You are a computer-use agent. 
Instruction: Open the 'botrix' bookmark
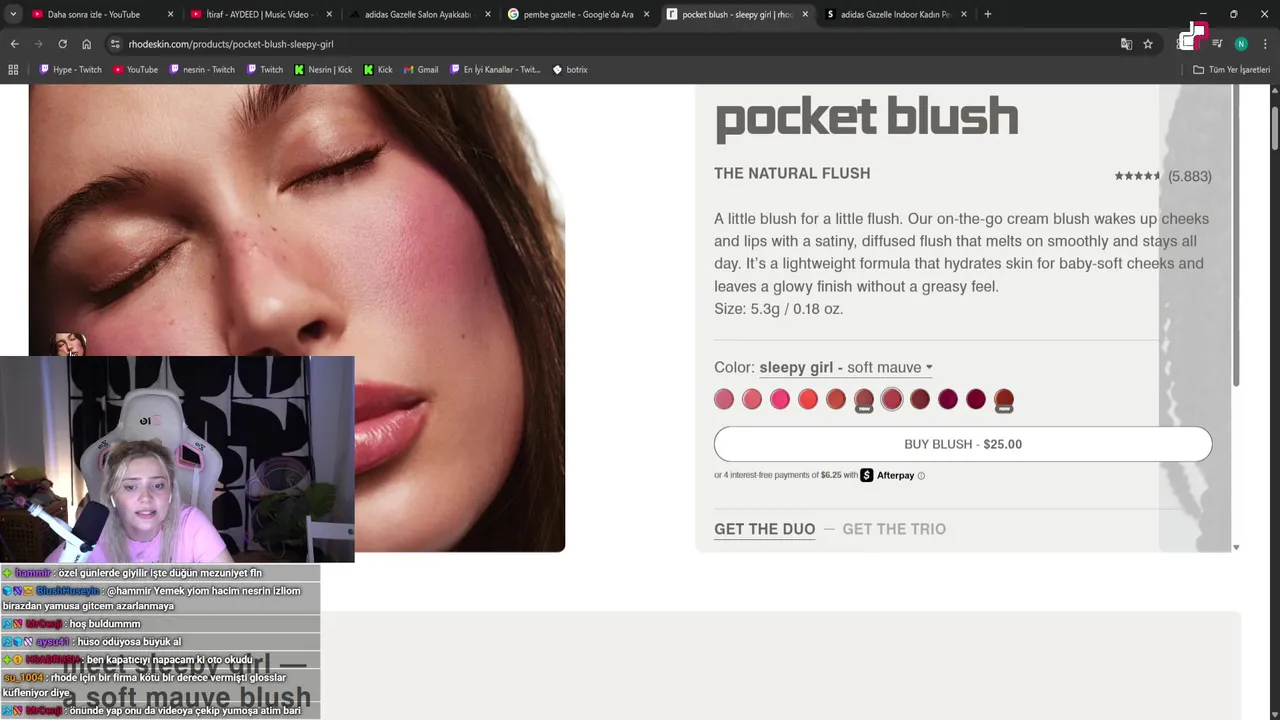[x=570, y=70]
